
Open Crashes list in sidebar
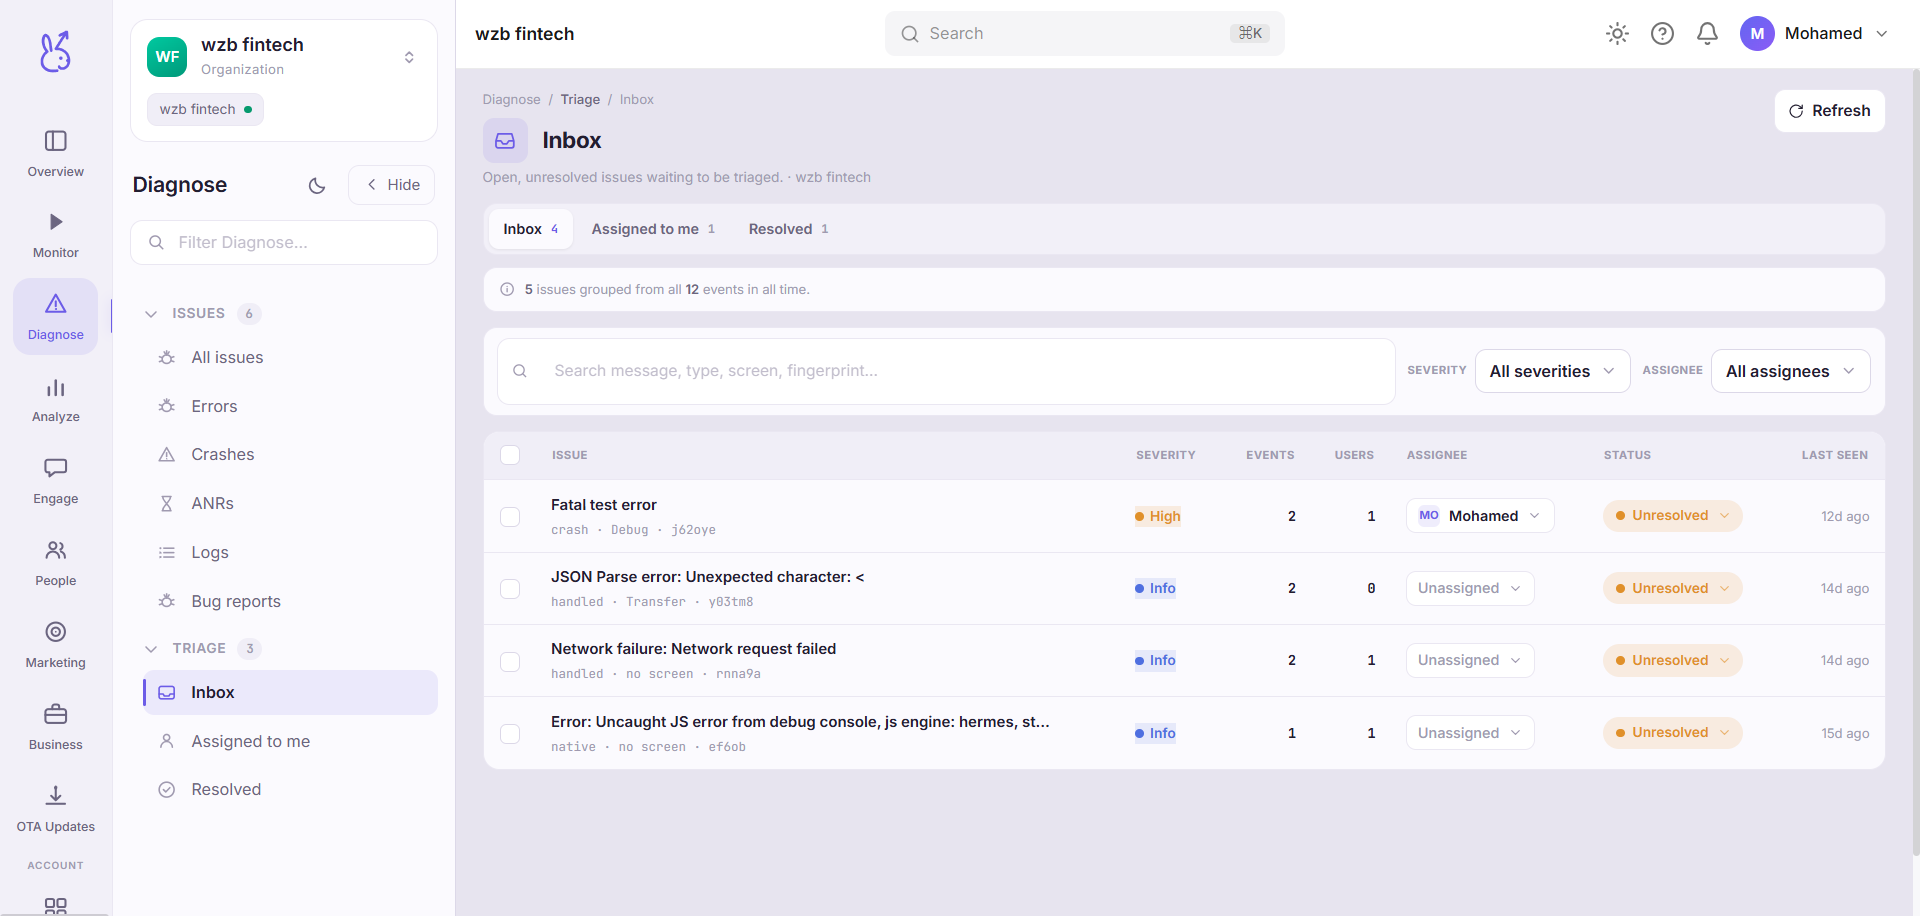point(290,455)
